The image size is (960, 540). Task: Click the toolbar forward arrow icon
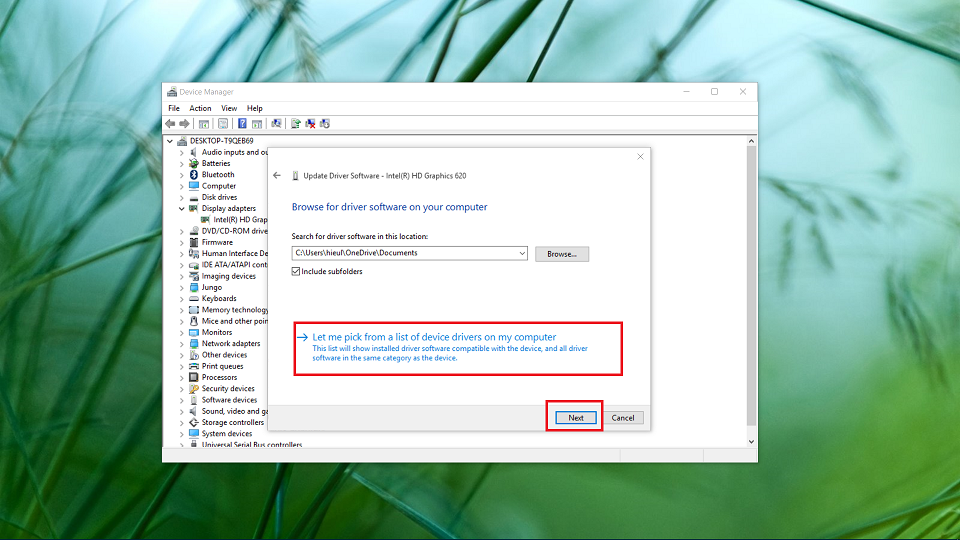tap(184, 123)
